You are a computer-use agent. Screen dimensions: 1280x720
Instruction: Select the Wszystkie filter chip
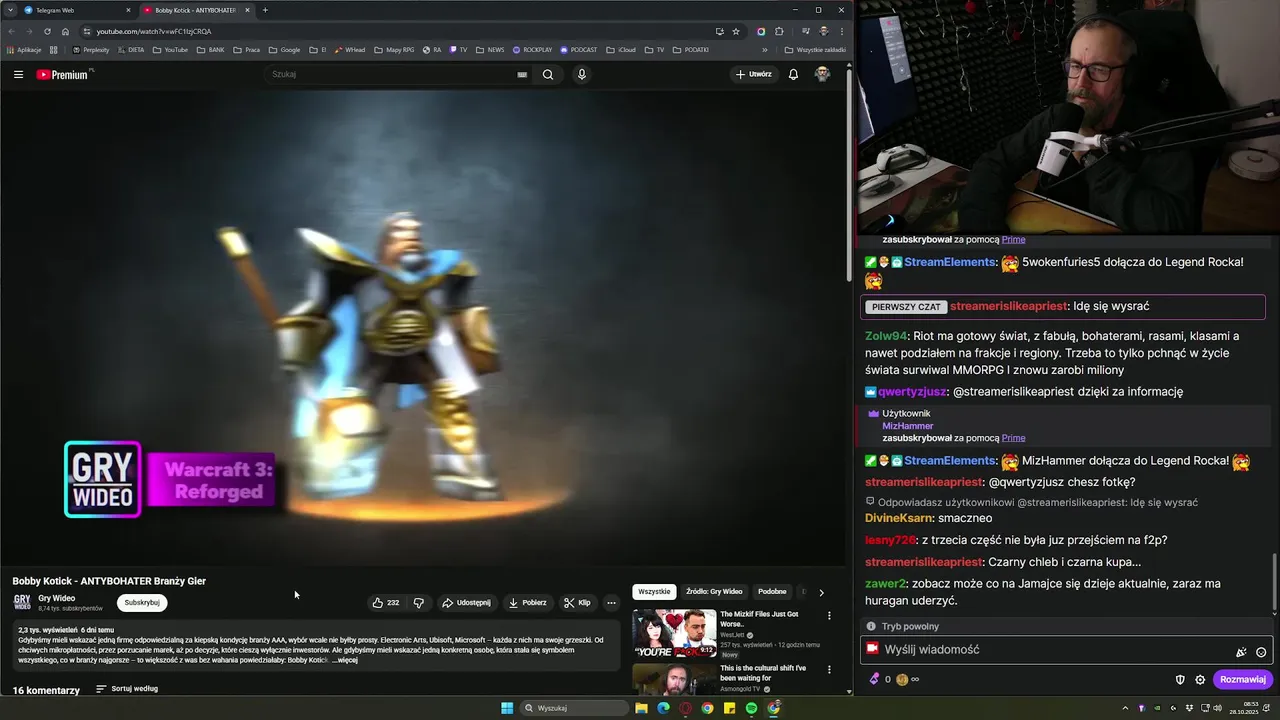654,592
